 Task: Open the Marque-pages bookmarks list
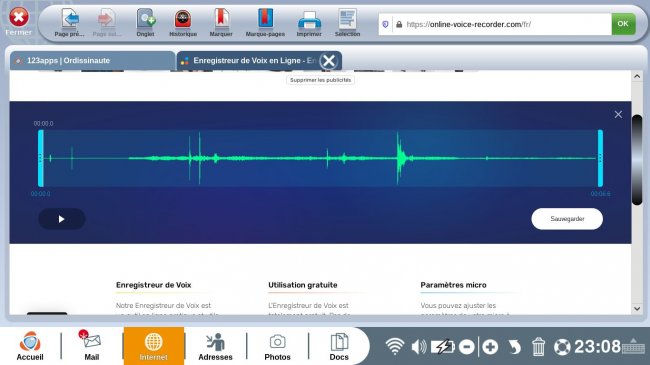pos(265,23)
